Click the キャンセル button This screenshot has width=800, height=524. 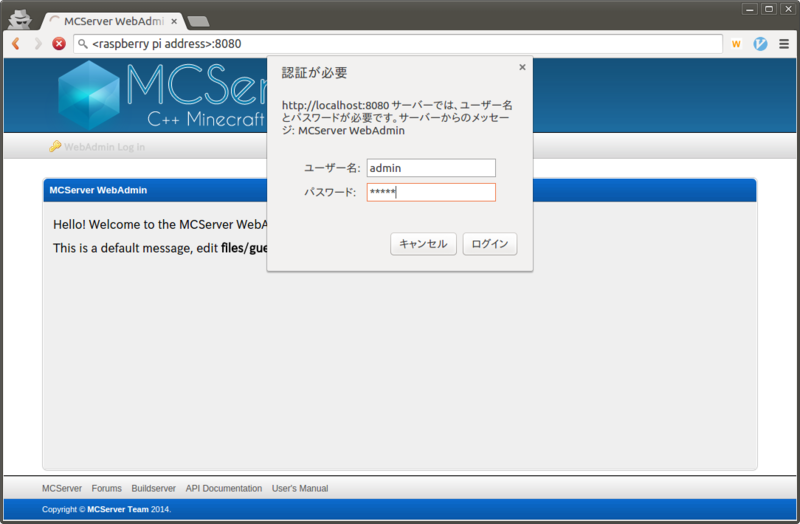click(423, 244)
